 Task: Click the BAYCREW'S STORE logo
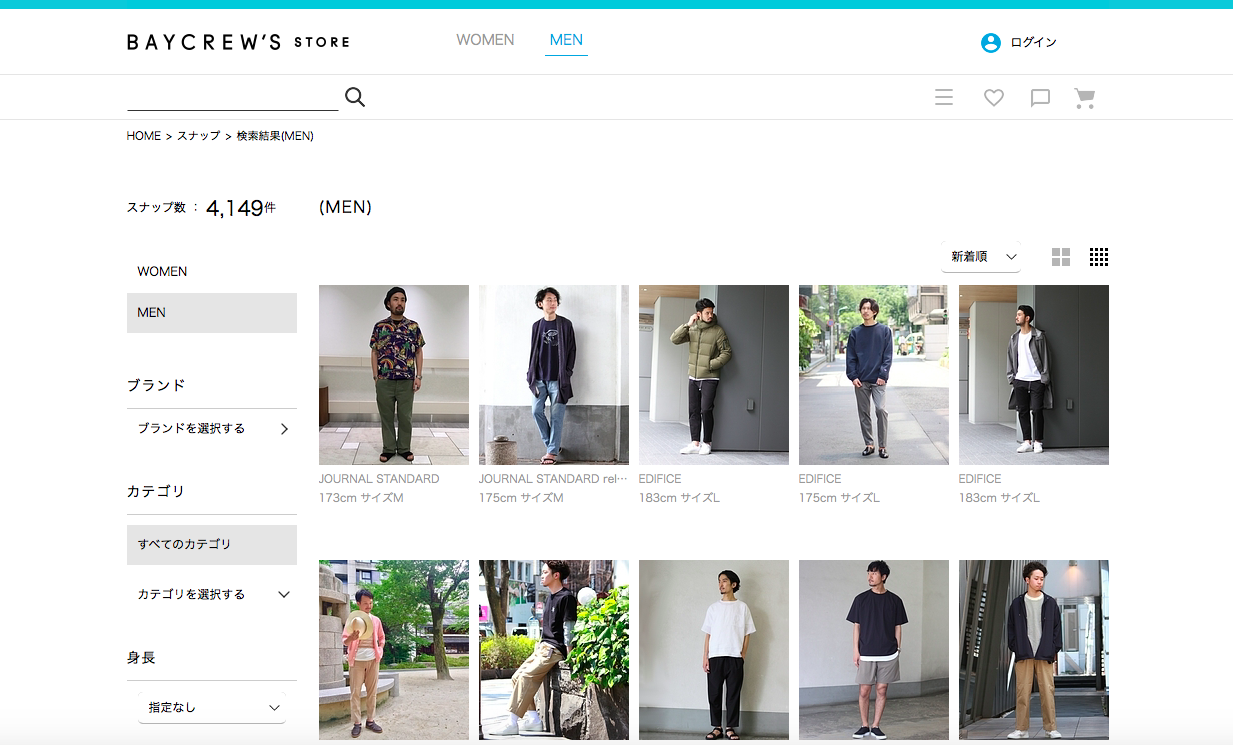point(238,42)
